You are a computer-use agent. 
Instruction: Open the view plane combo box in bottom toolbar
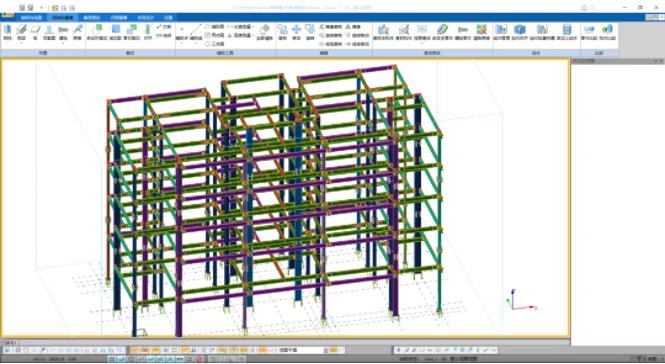click(x=303, y=350)
